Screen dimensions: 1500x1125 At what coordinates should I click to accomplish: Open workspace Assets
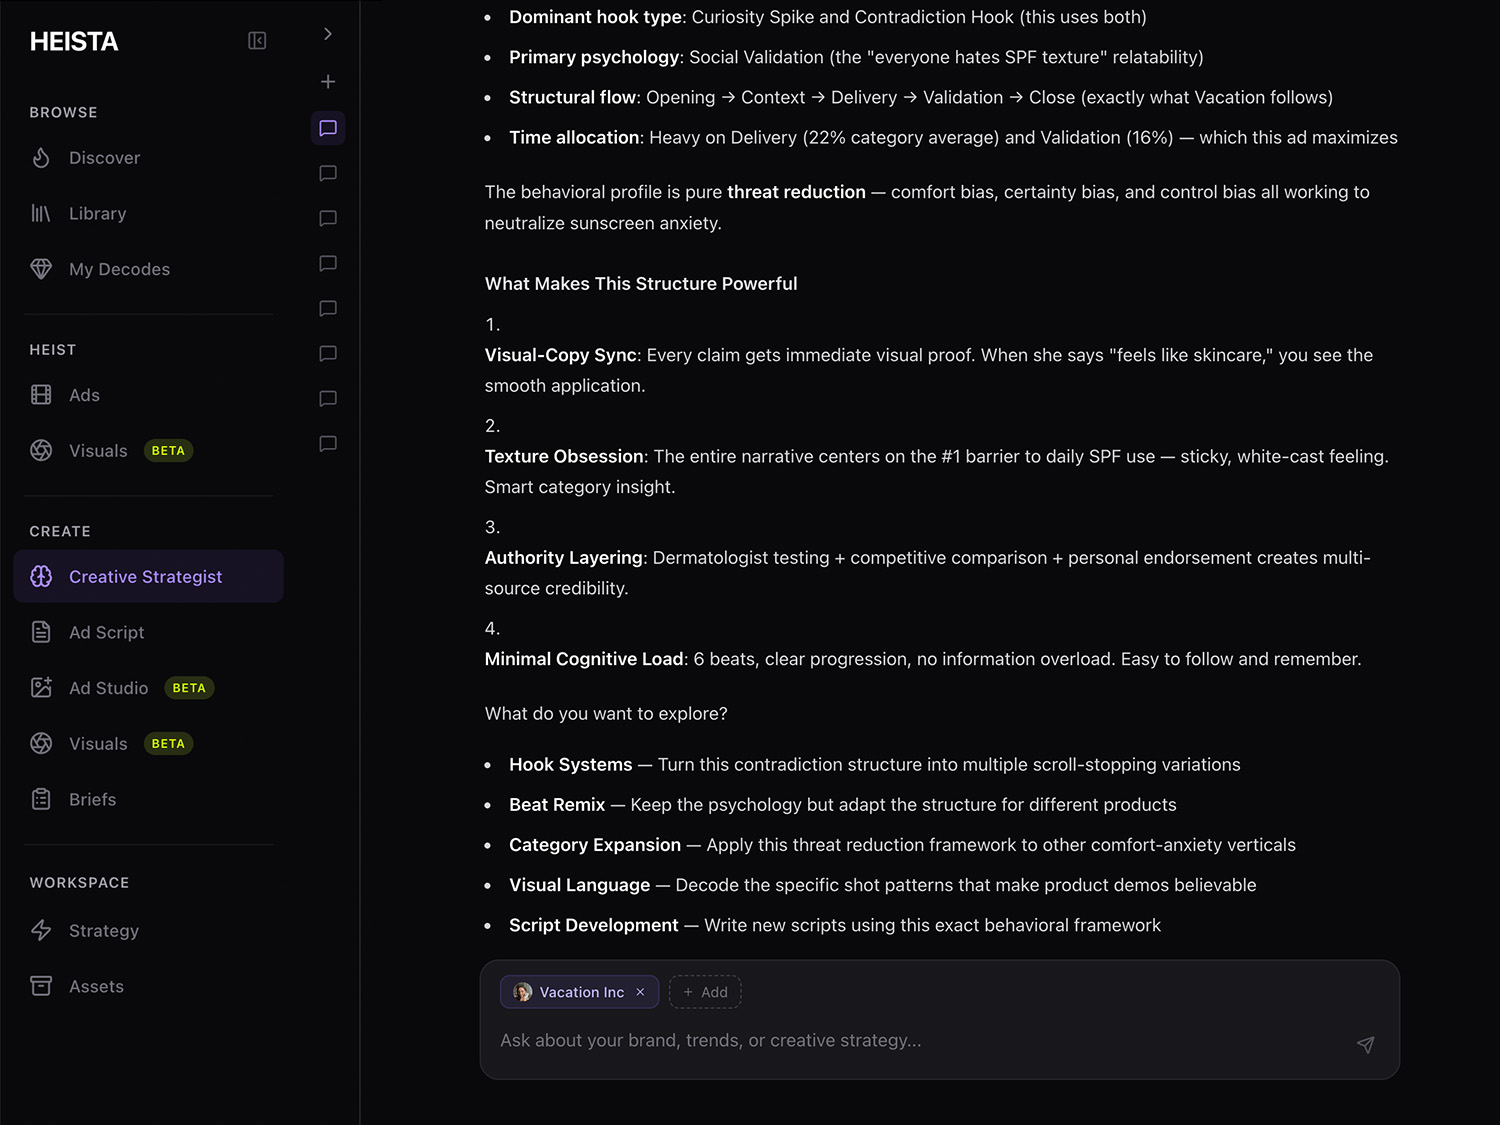[x=96, y=987]
